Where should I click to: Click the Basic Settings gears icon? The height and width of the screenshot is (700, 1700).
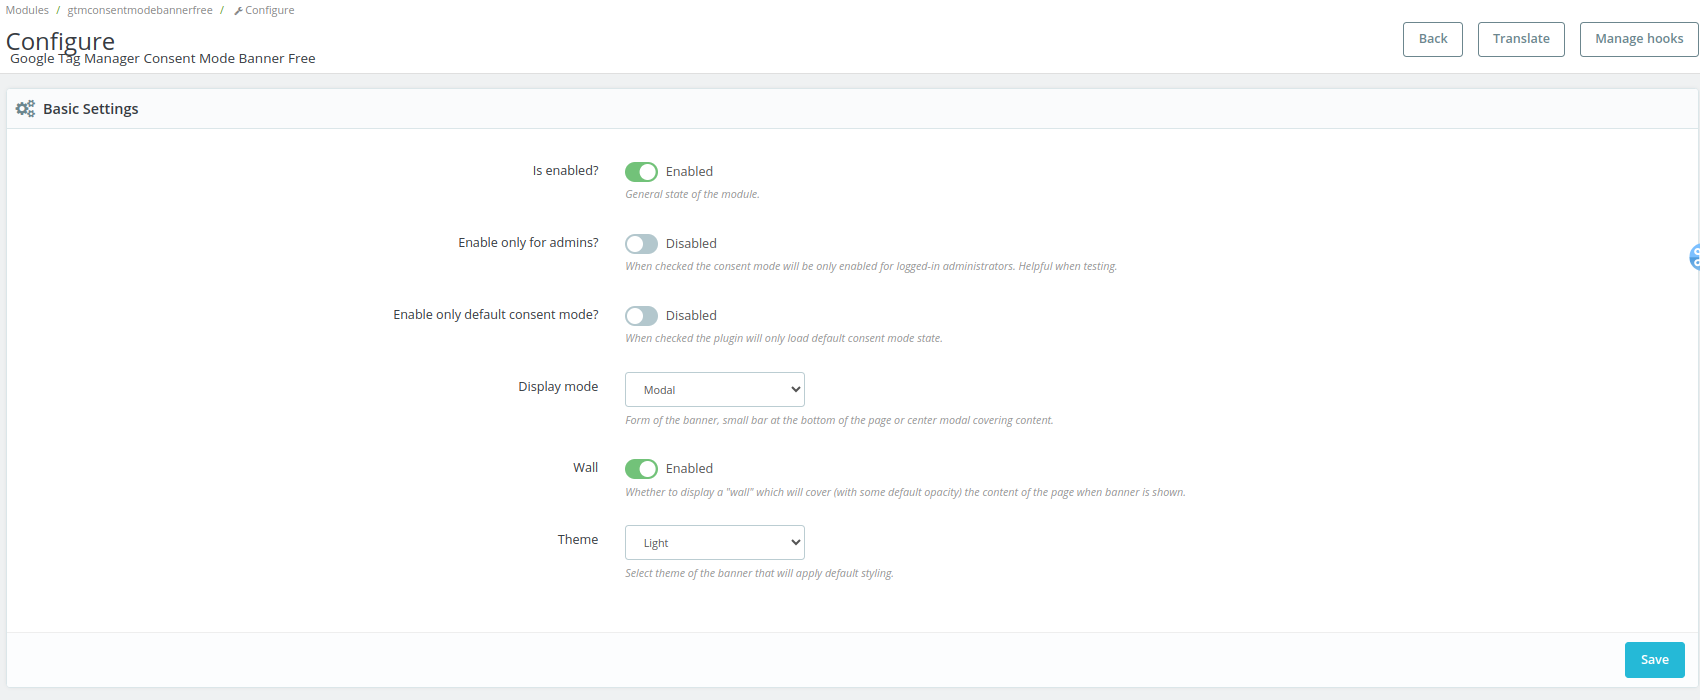pyautogui.click(x=25, y=109)
